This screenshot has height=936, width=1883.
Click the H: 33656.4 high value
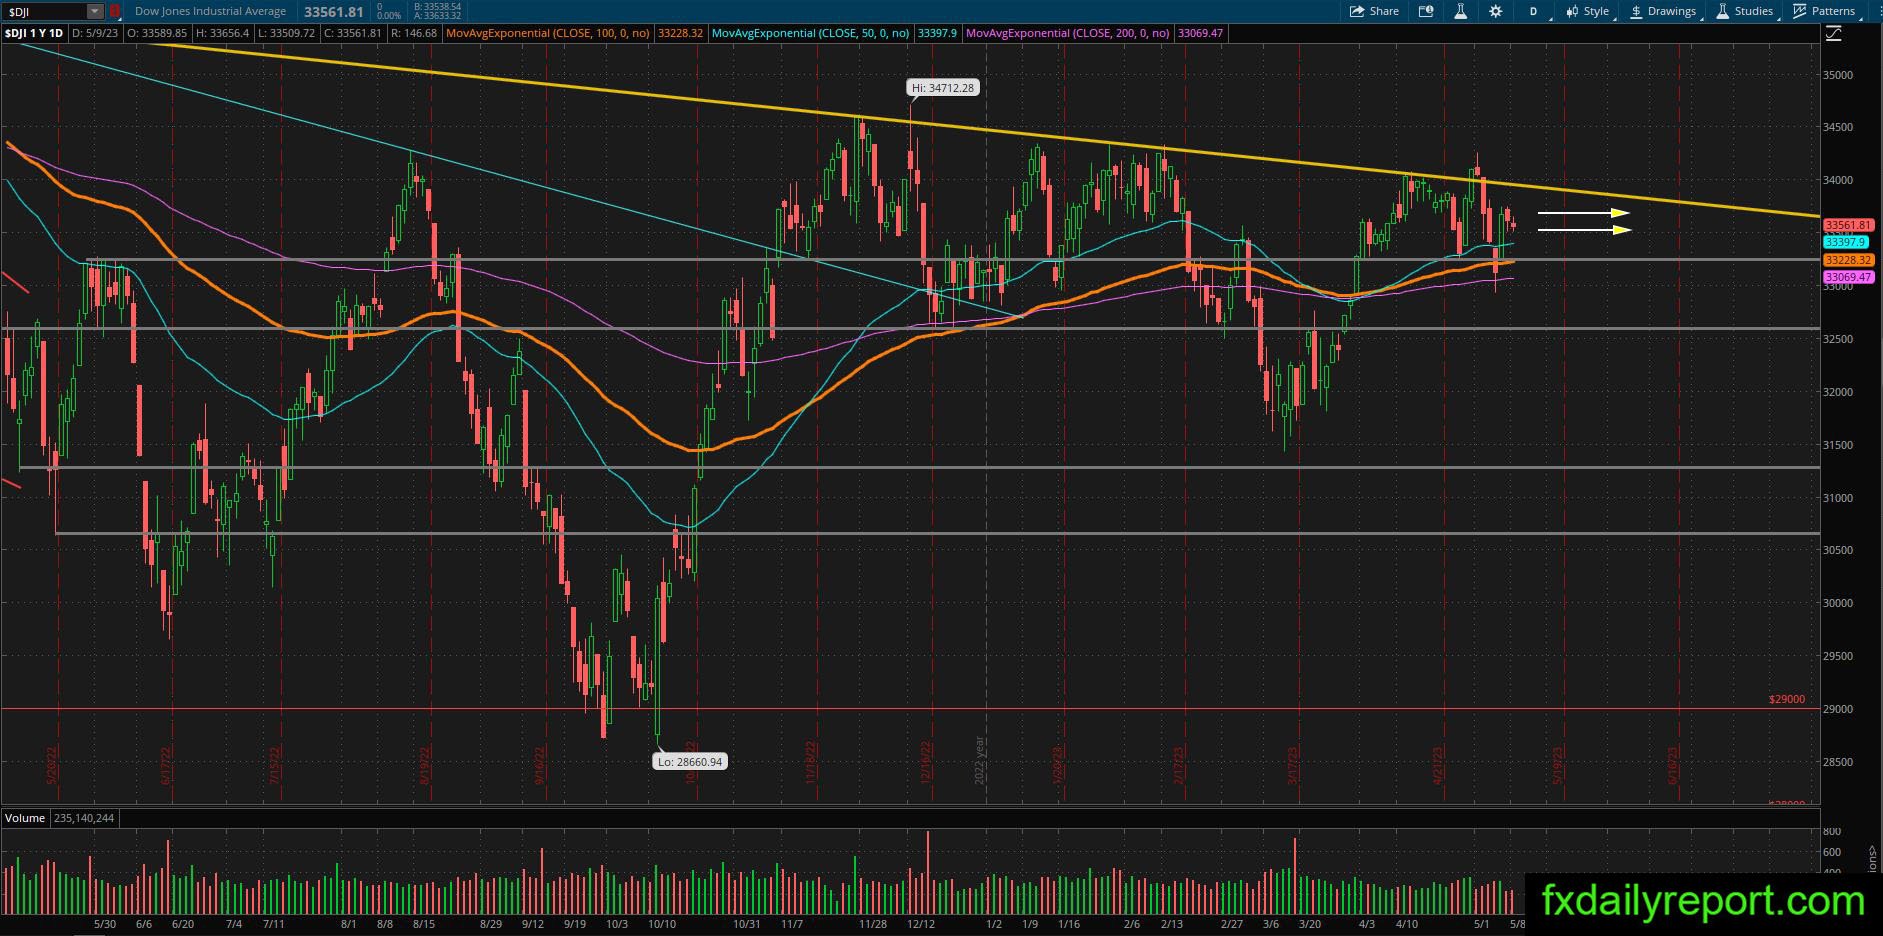click(222, 33)
